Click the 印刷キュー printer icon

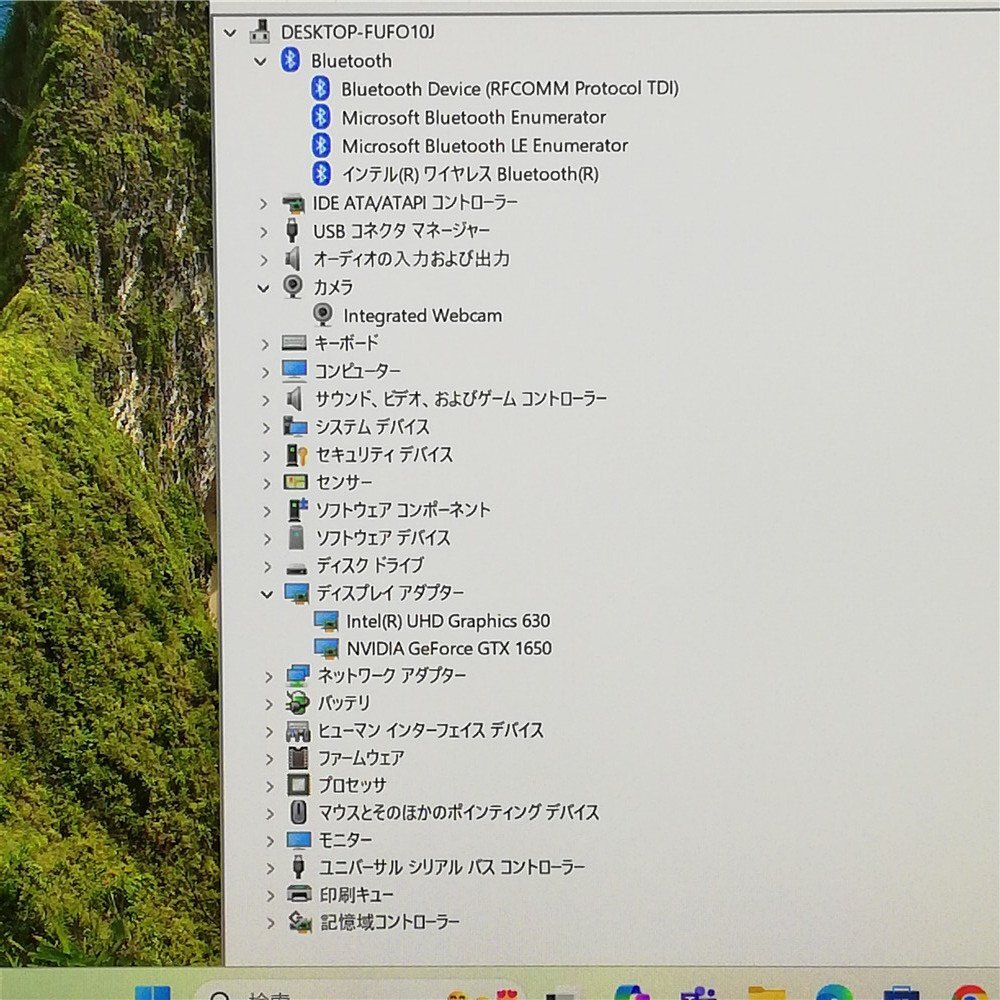(x=299, y=893)
